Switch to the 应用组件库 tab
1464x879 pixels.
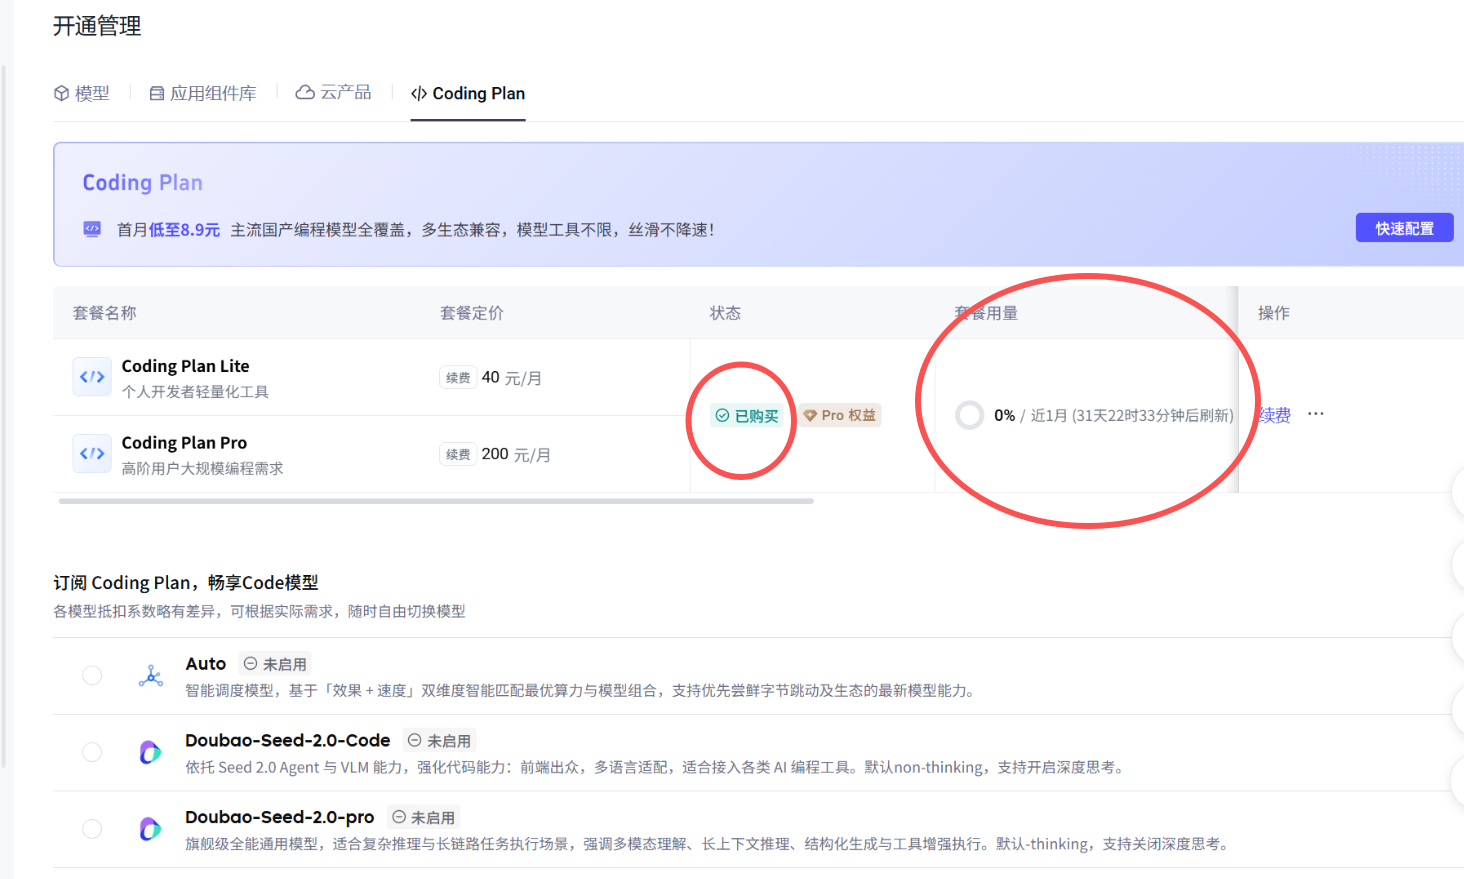point(203,93)
